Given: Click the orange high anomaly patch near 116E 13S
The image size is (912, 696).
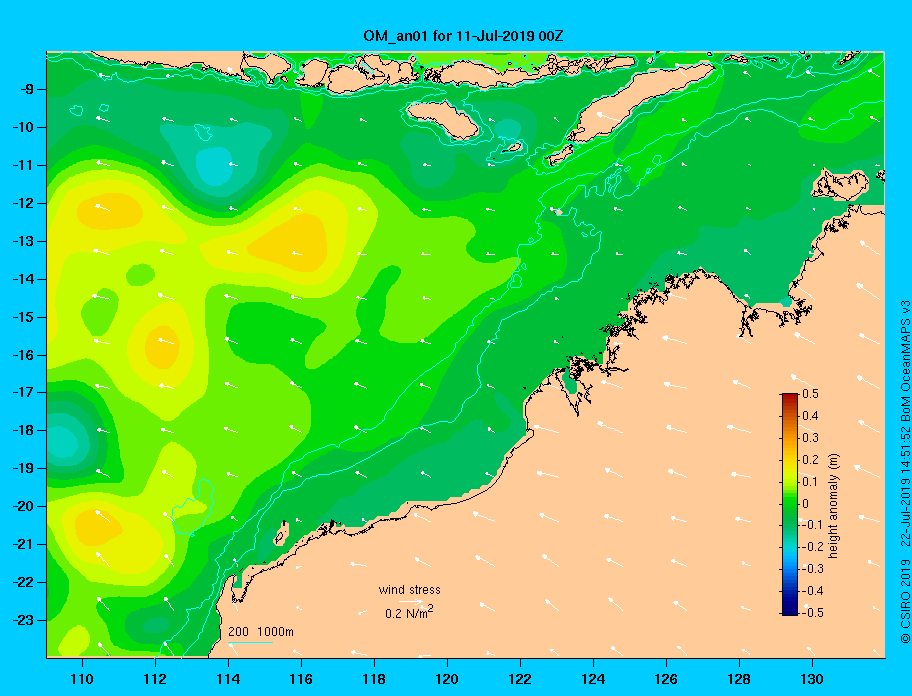Looking at the screenshot, I should [x=291, y=242].
